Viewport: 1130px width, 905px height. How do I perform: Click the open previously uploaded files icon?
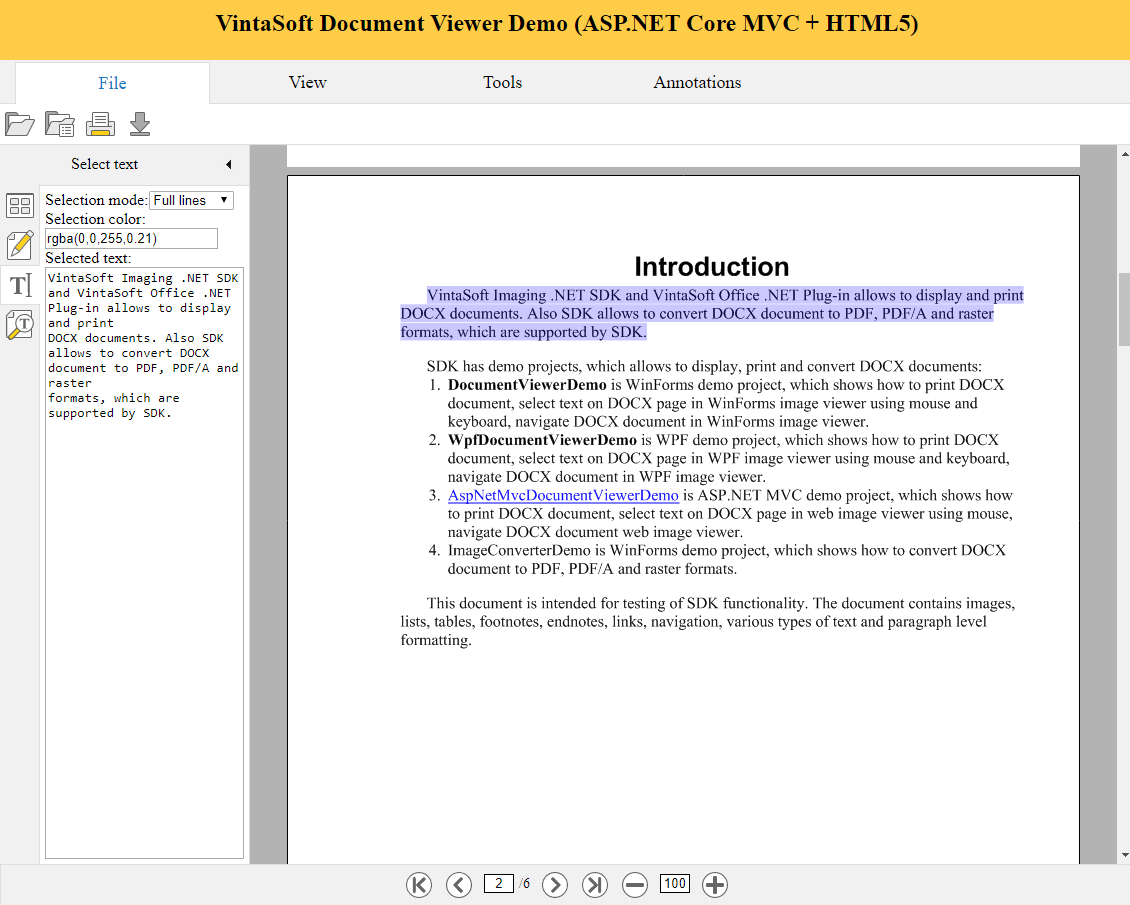coord(60,124)
